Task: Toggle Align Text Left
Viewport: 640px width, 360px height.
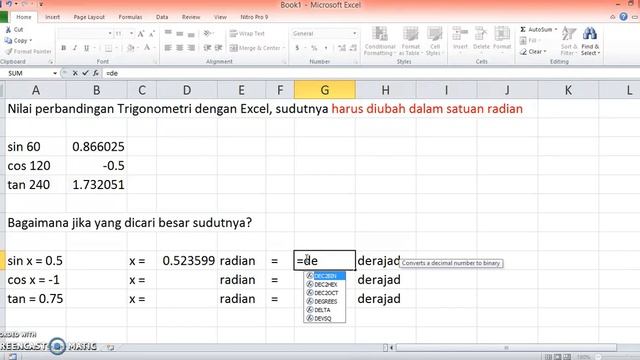Action: pos(168,48)
